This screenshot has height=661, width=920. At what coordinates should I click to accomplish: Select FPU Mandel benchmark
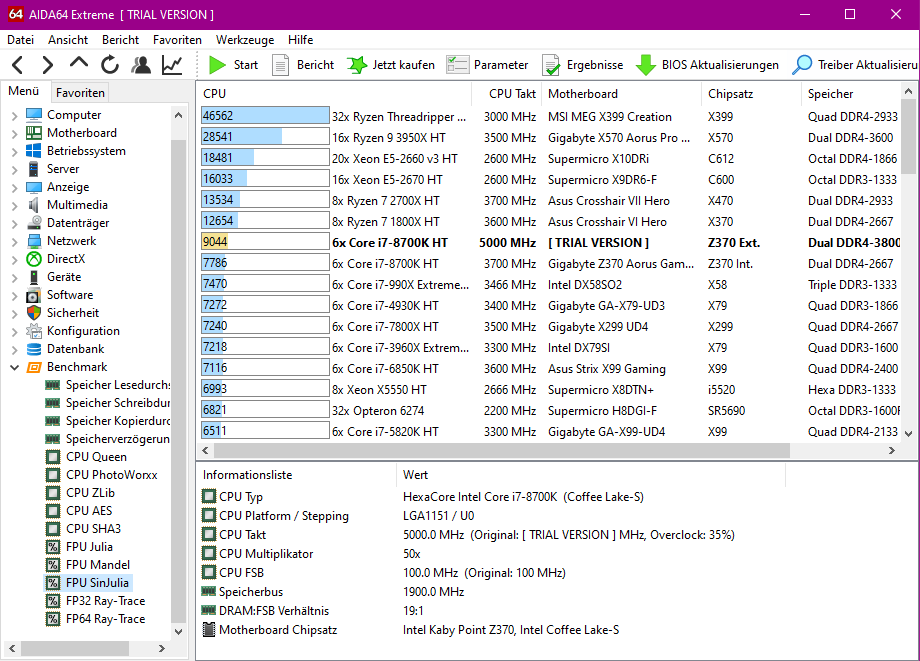[98, 565]
